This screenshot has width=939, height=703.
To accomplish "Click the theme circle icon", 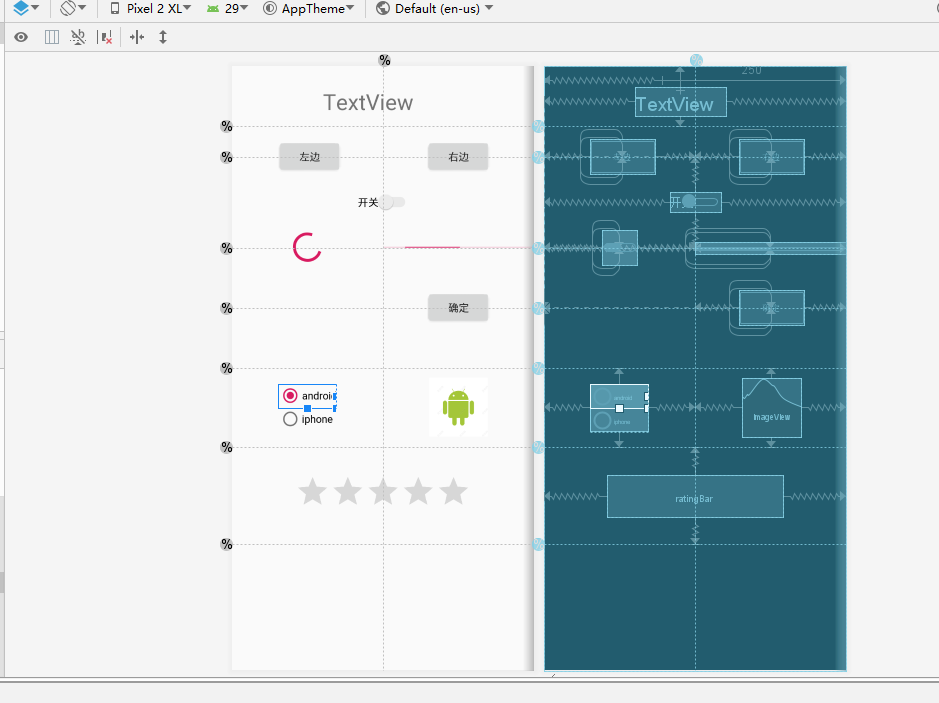I will (270, 8).
